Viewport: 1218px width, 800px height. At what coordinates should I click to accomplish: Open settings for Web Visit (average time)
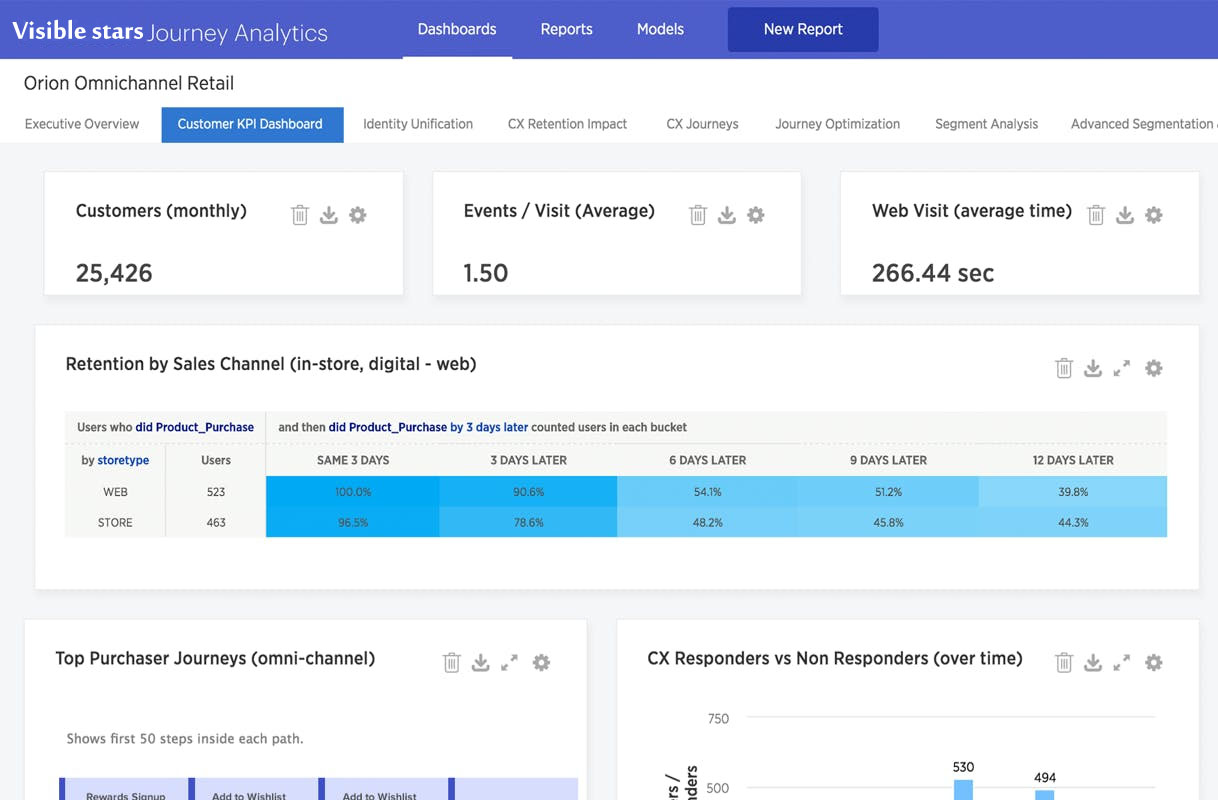pyautogui.click(x=1154, y=215)
